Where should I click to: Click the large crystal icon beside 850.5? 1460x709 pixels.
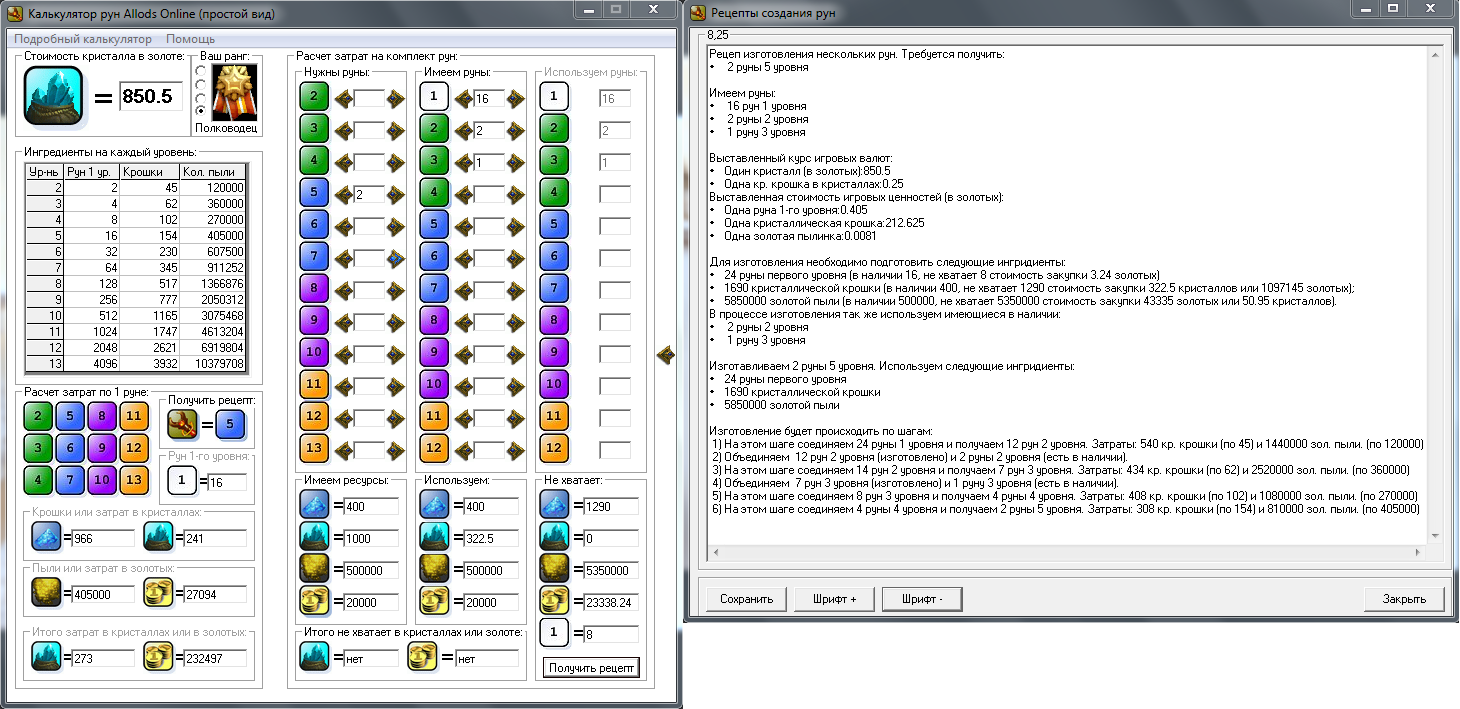tap(54, 97)
